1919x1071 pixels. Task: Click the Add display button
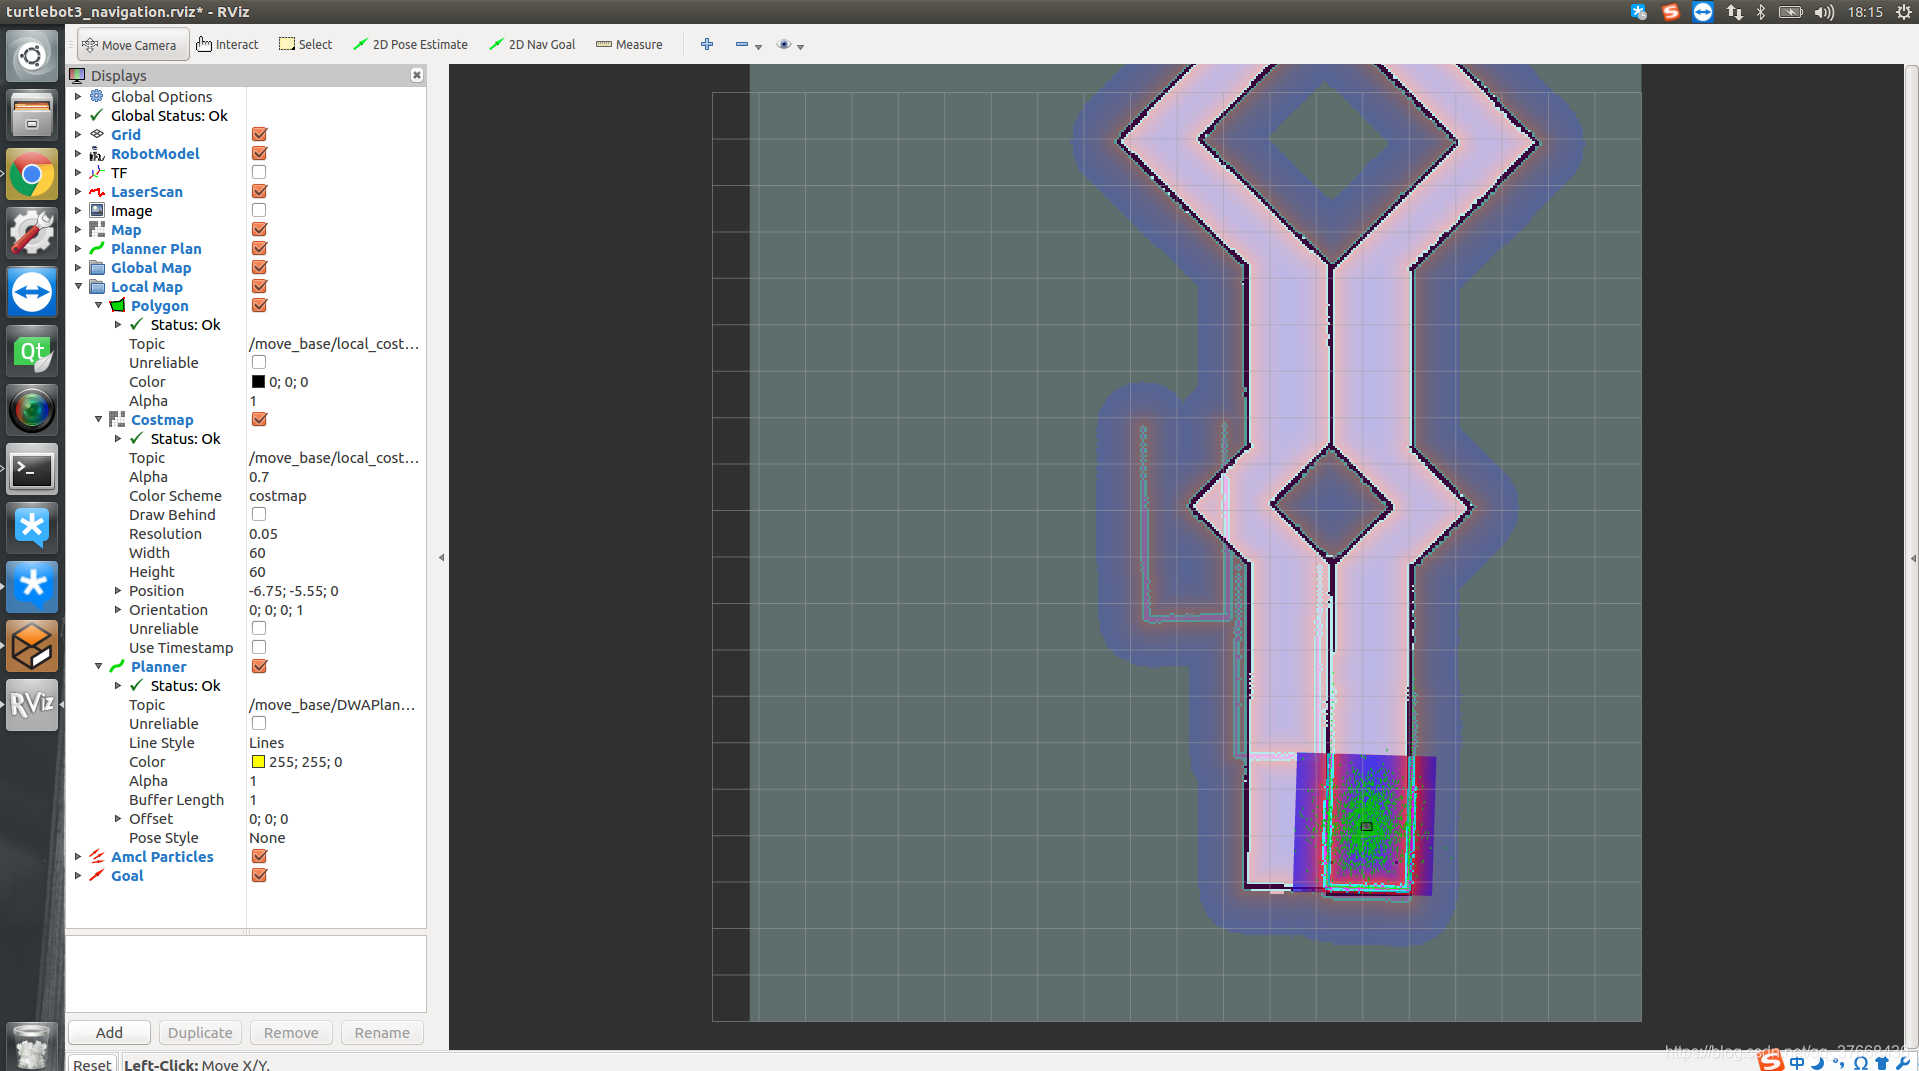[109, 1032]
